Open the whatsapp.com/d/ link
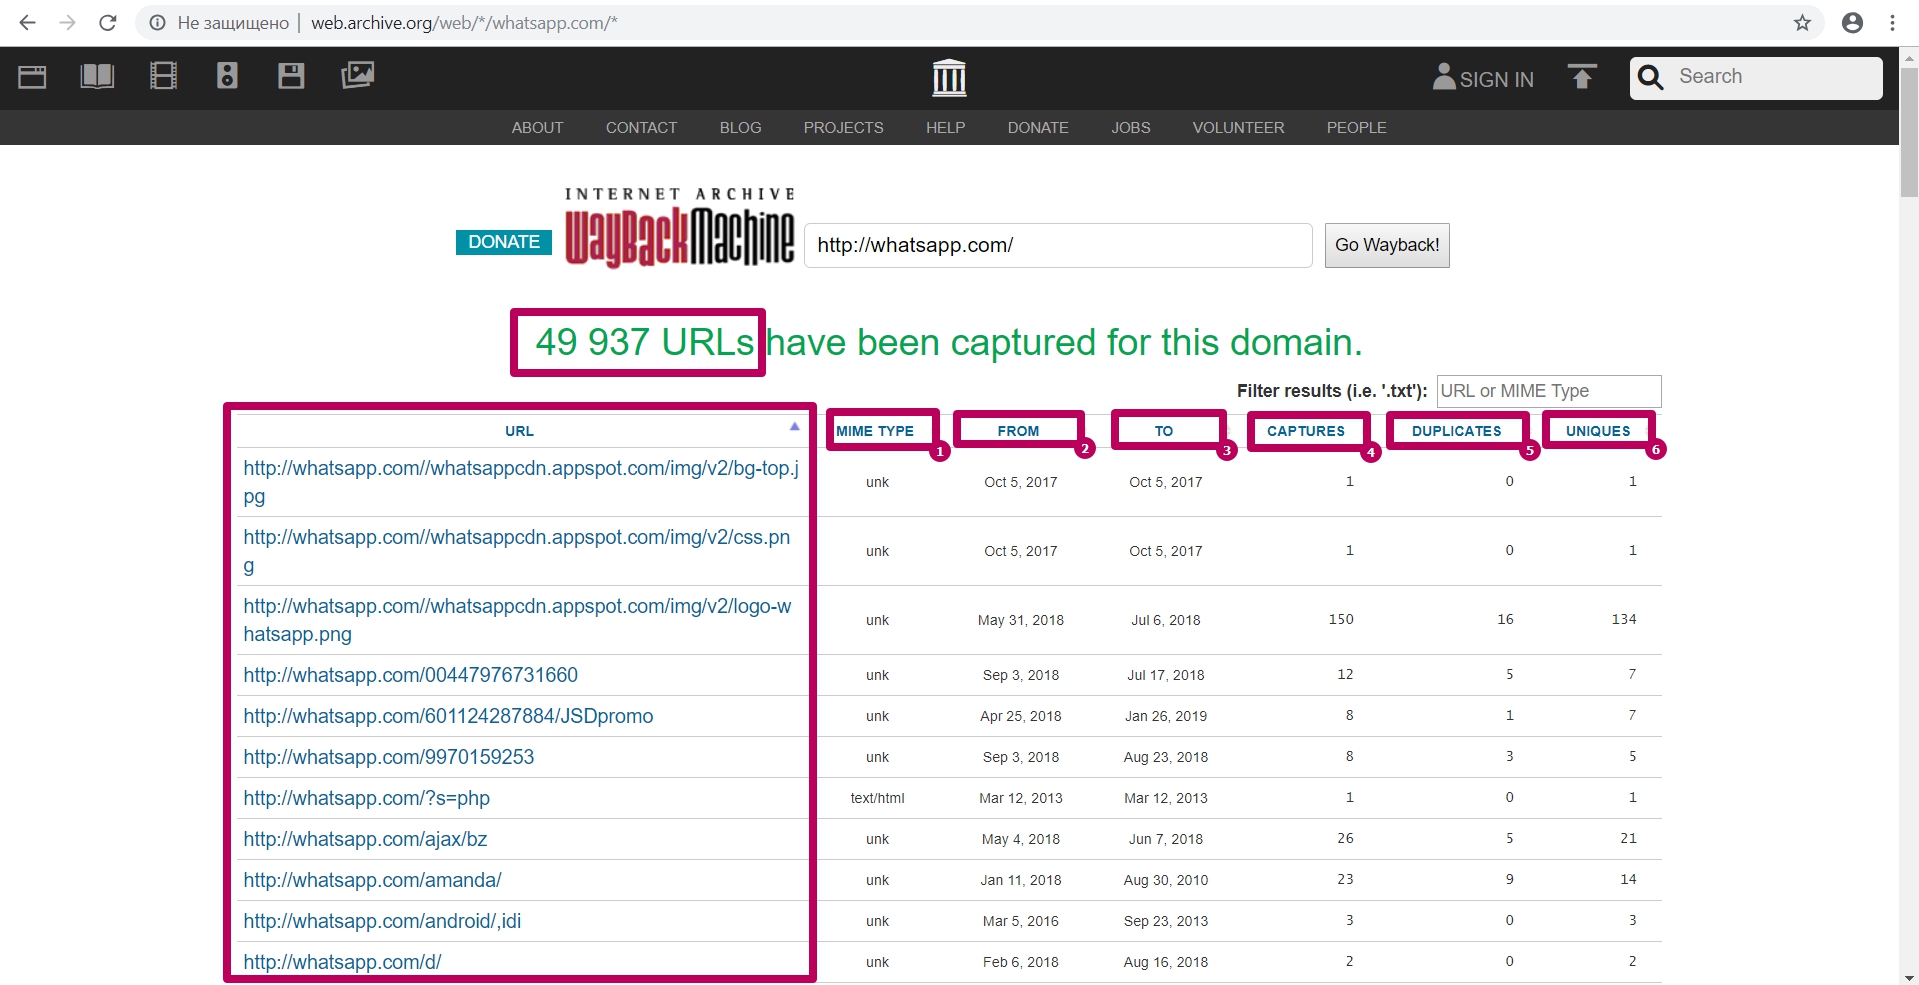This screenshot has height=985, width=1919. click(342, 962)
